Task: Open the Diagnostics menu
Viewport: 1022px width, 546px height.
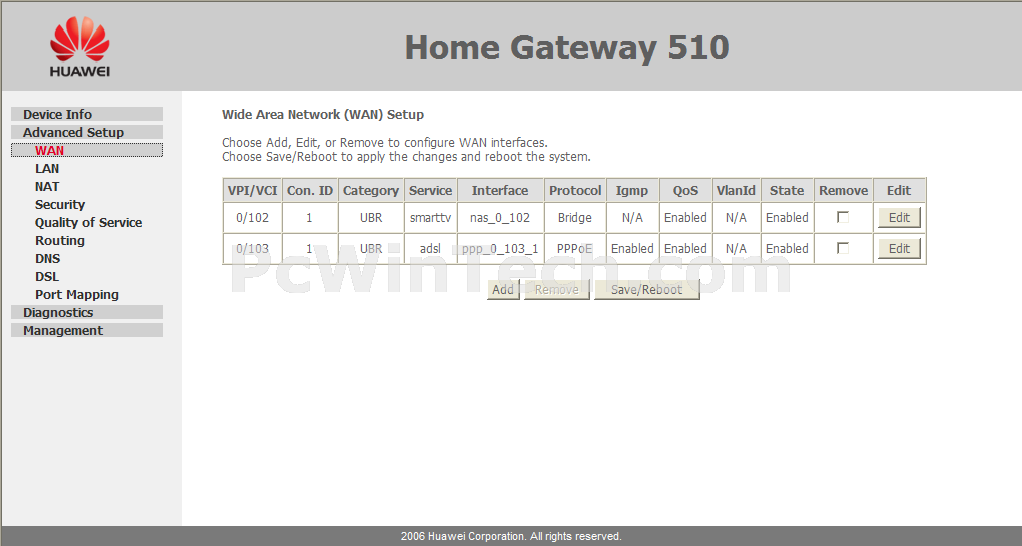Action: coord(87,312)
